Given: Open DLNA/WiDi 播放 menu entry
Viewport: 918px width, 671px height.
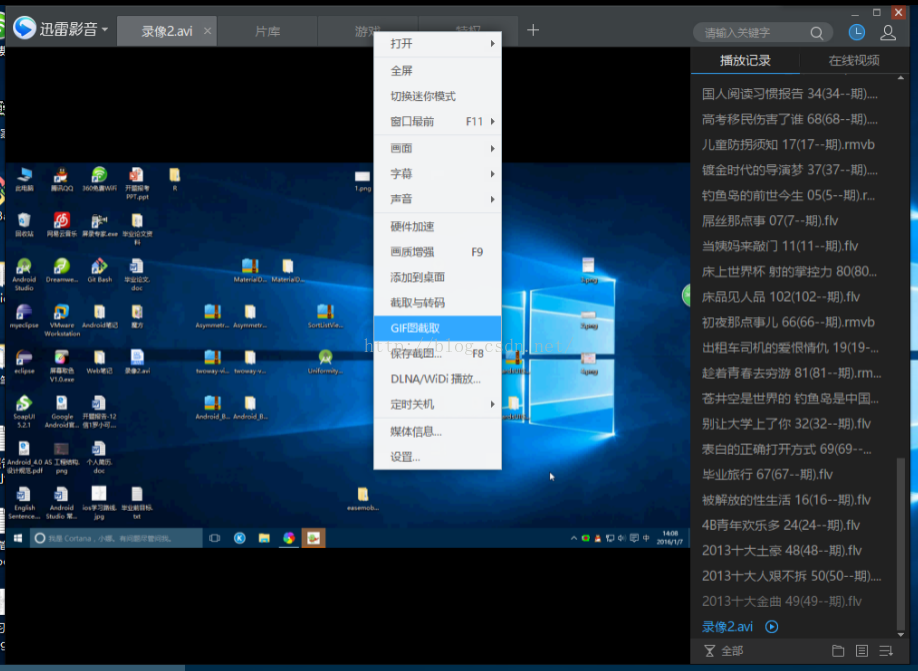Looking at the screenshot, I should [437, 379].
